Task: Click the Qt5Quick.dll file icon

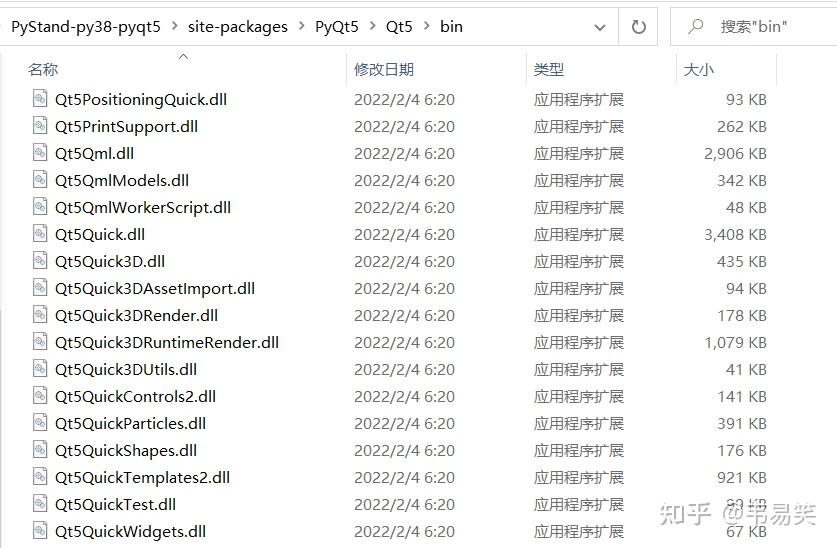Action: click(40, 234)
